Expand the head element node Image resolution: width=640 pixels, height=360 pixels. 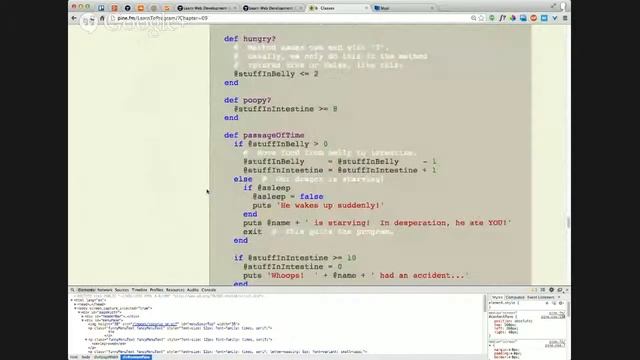[75, 304]
